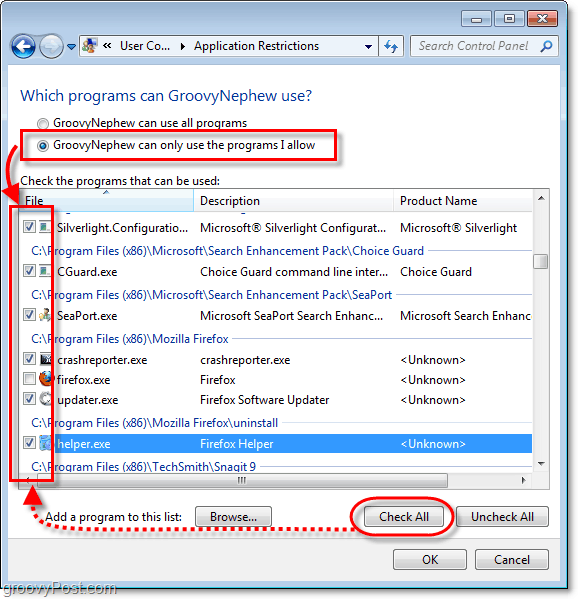The image size is (578, 599).
Task: Uncheck the SeaPort.exe checkbox
Action: (29, 315)
